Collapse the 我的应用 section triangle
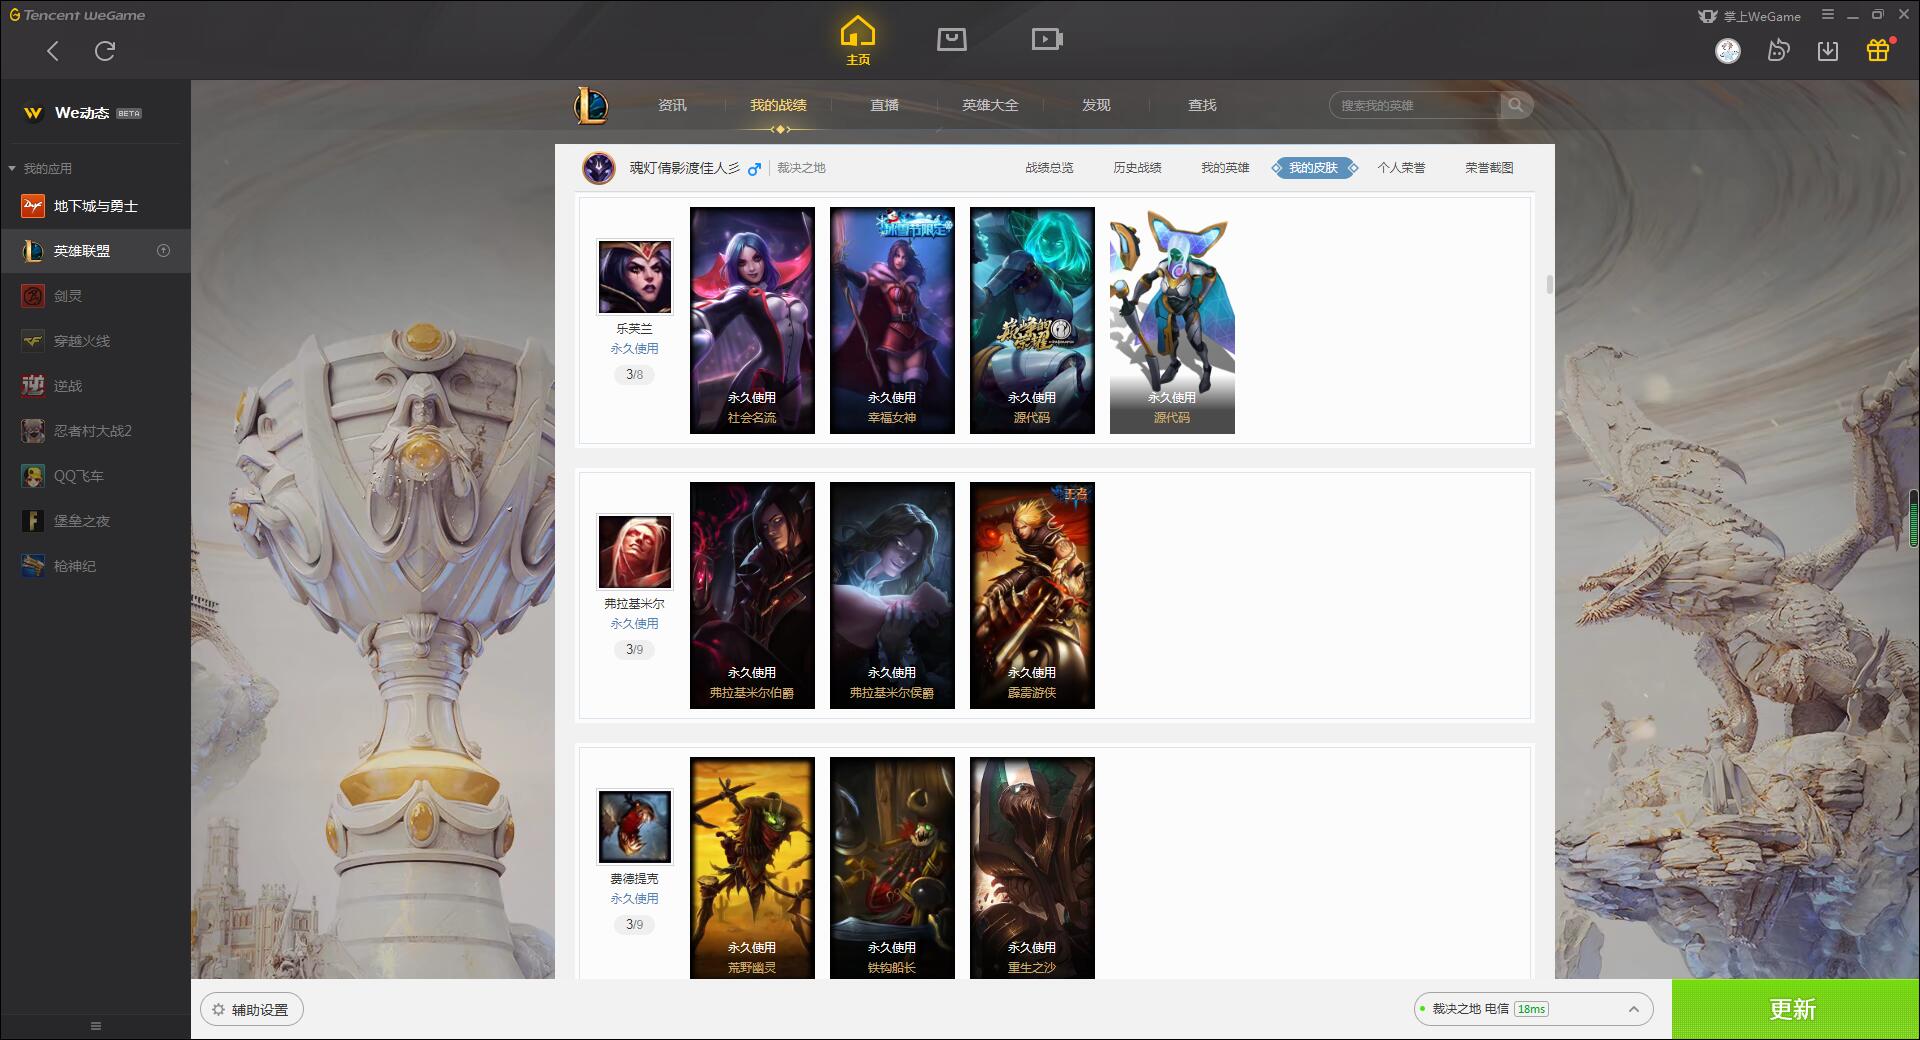 point(12,168)
